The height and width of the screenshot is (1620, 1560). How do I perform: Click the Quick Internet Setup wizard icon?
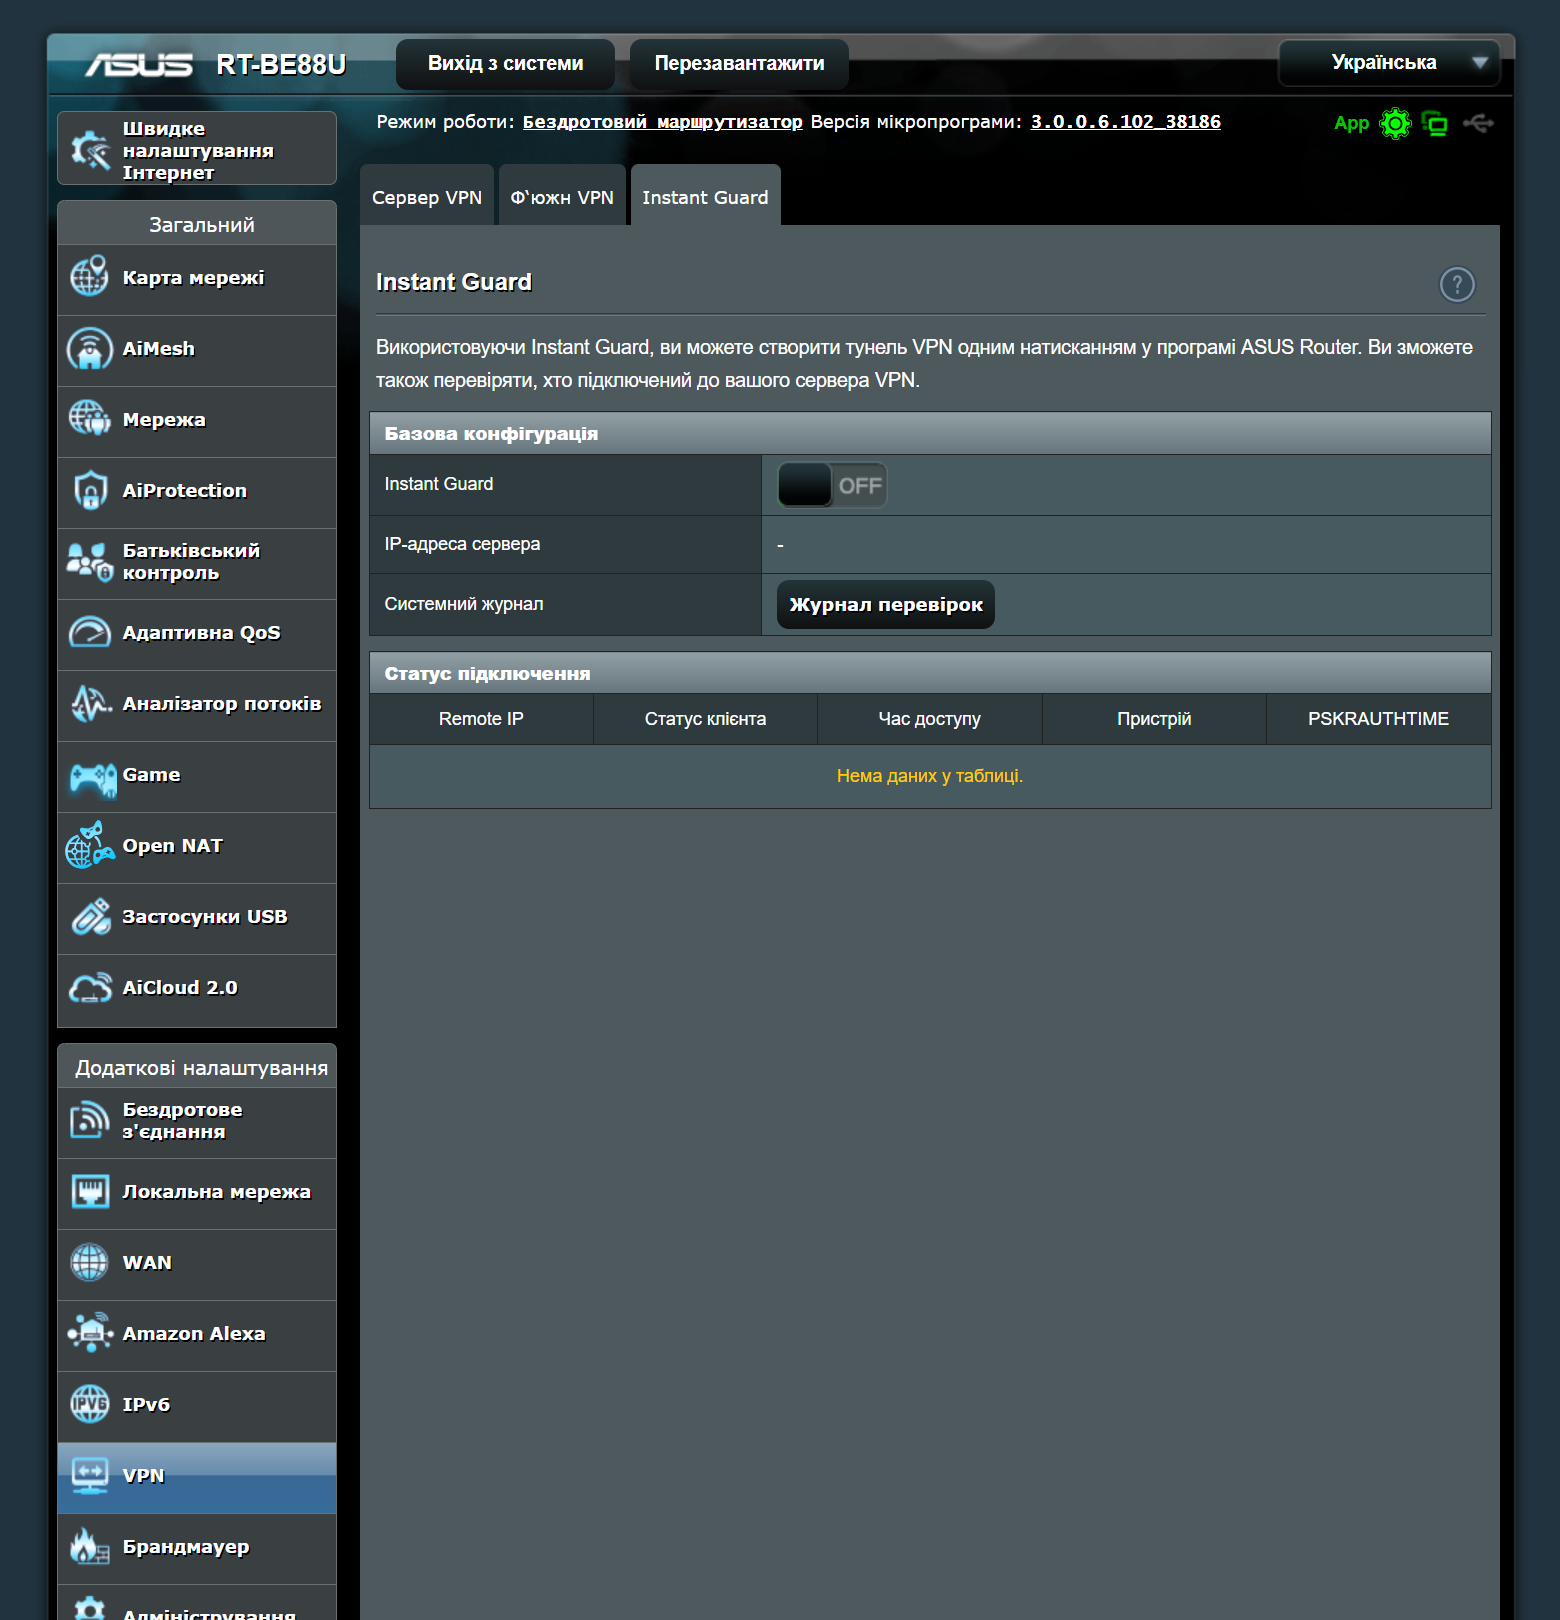point(90,150)
